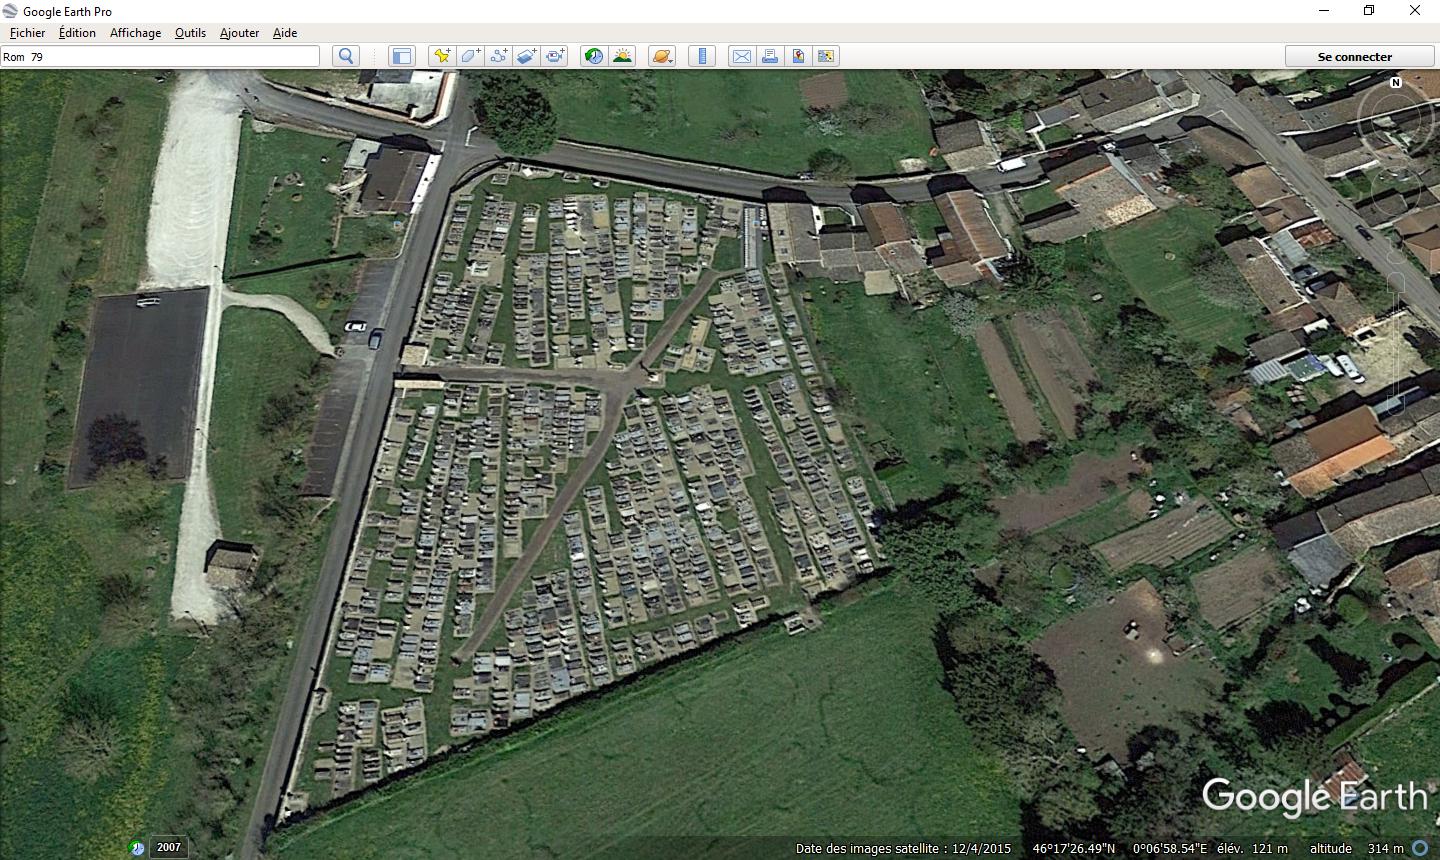Image resolution: width=1440 pixels, height=860 pixels.
Task: Show historical imagery clock icon
Action: click(x=594, y=56)
